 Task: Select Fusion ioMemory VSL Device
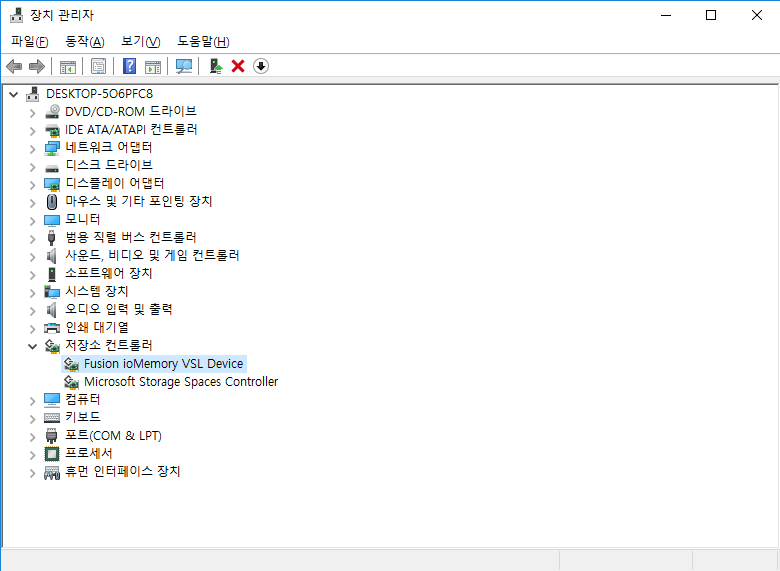tap(164, 364)
